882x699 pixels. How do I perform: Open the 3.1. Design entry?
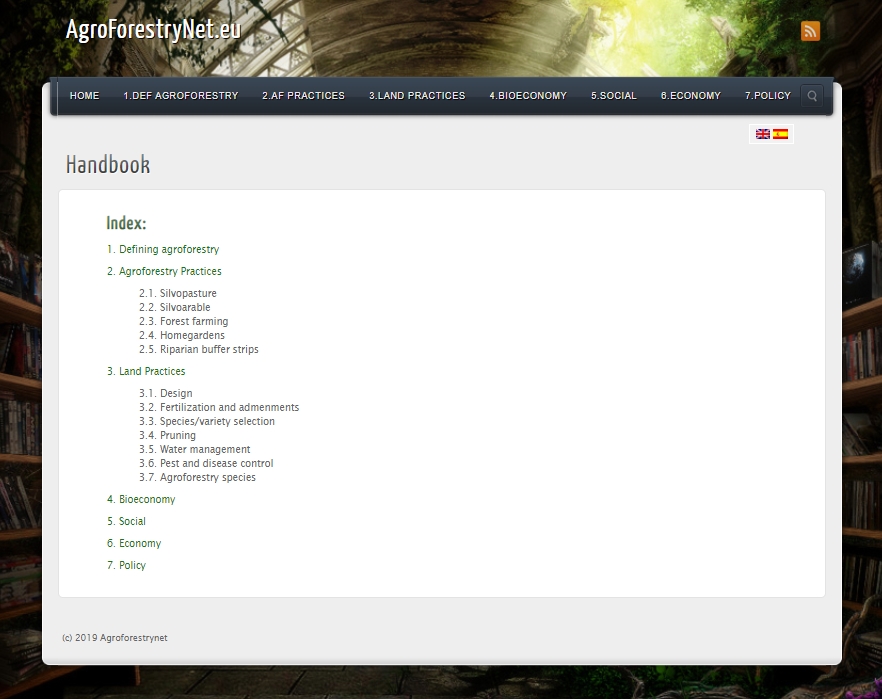[166, 393]
